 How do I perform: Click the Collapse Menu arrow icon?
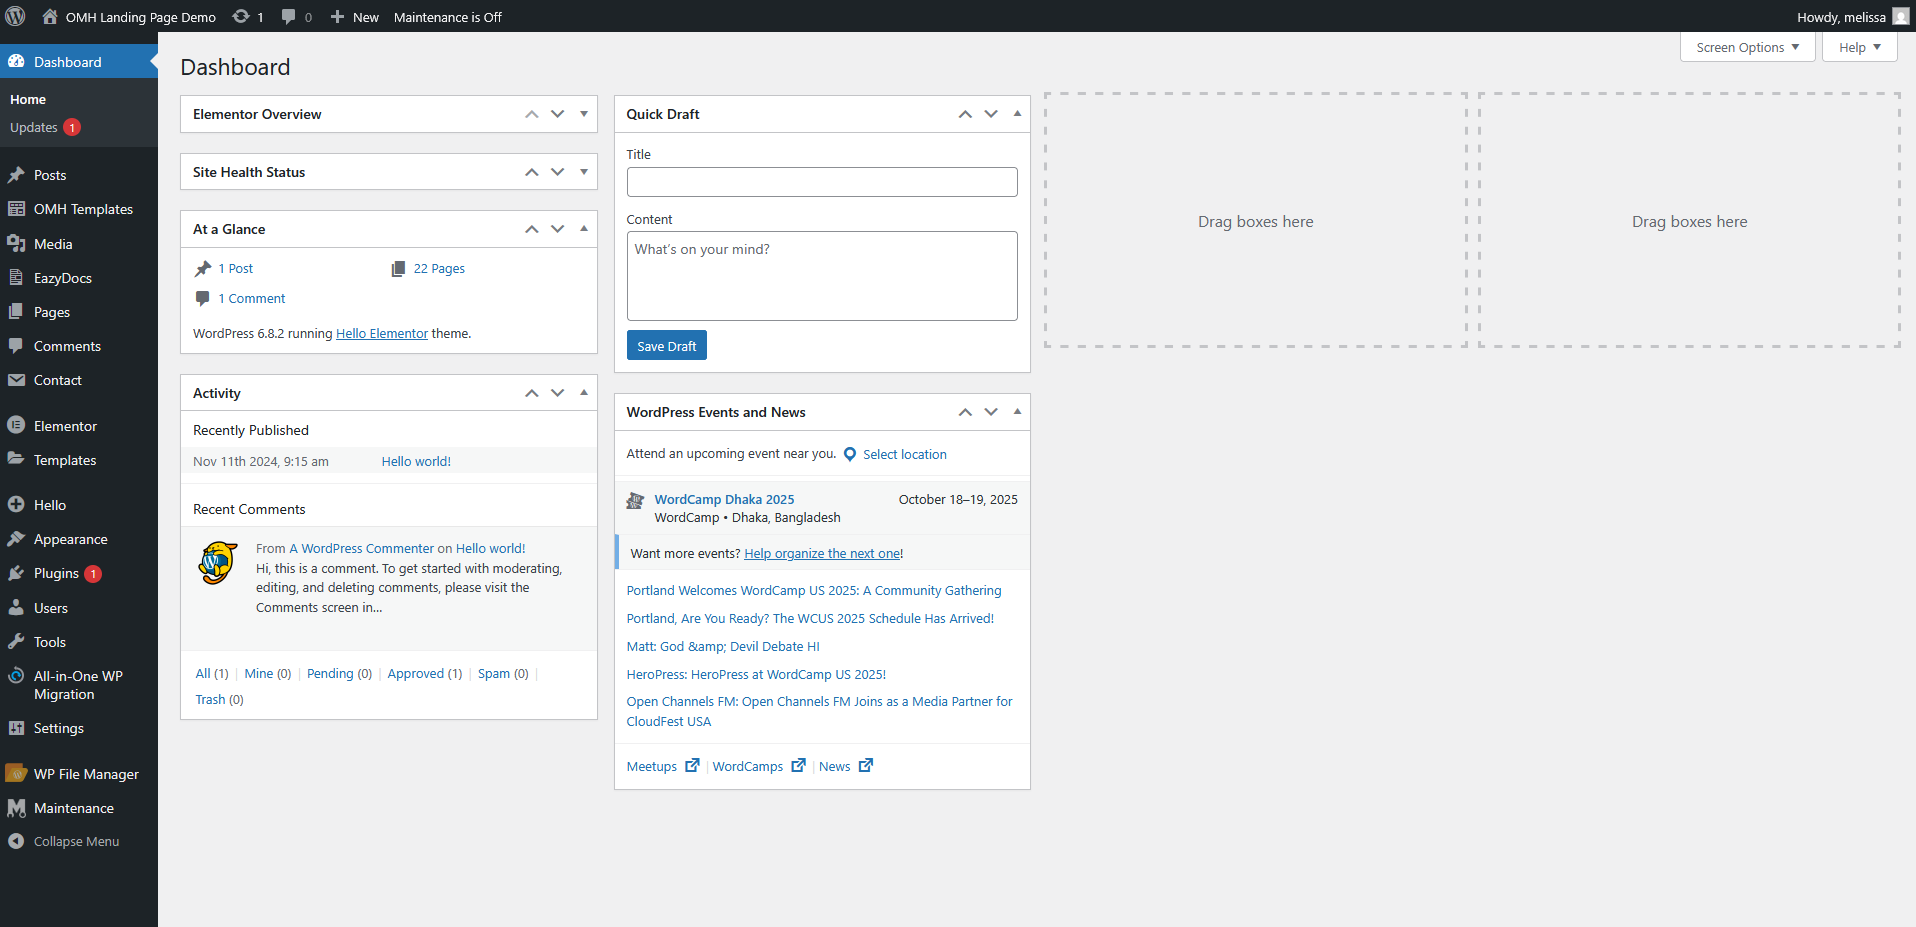point(16,841)
